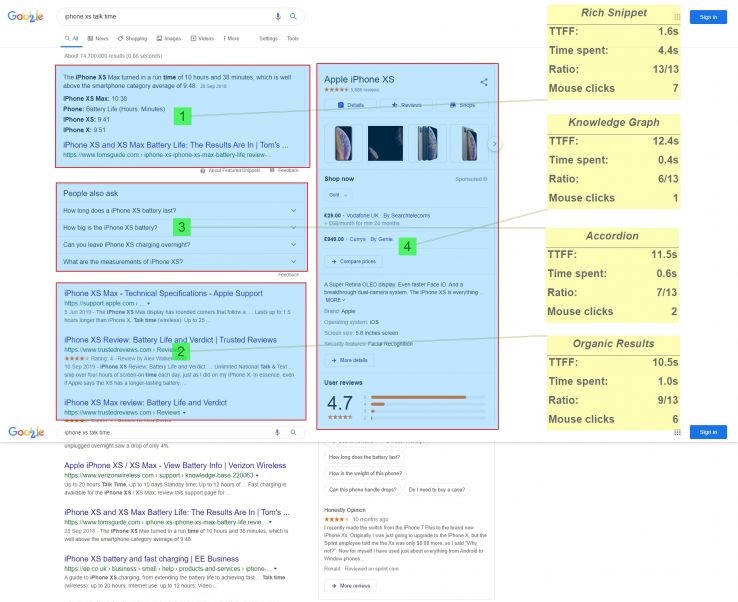Select 'How is the weight of this phone?' chip
This screenshot has height=602, width=738.
tap(366, 474)
